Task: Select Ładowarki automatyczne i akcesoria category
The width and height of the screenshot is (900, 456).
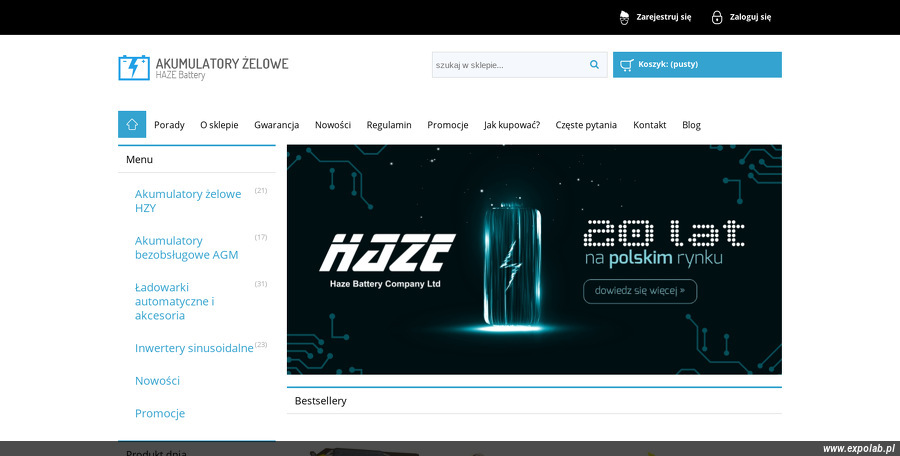Action: click(174, 301)
